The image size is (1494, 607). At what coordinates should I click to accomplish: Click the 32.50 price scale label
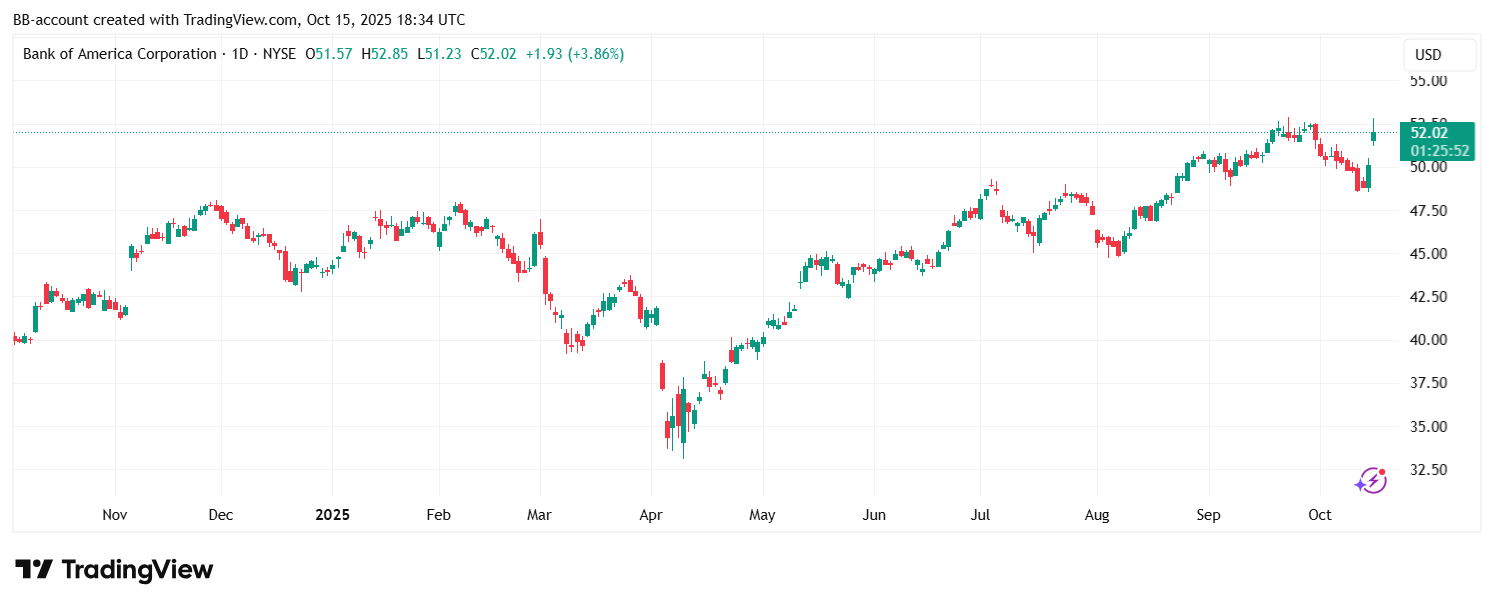point(1428,469)
